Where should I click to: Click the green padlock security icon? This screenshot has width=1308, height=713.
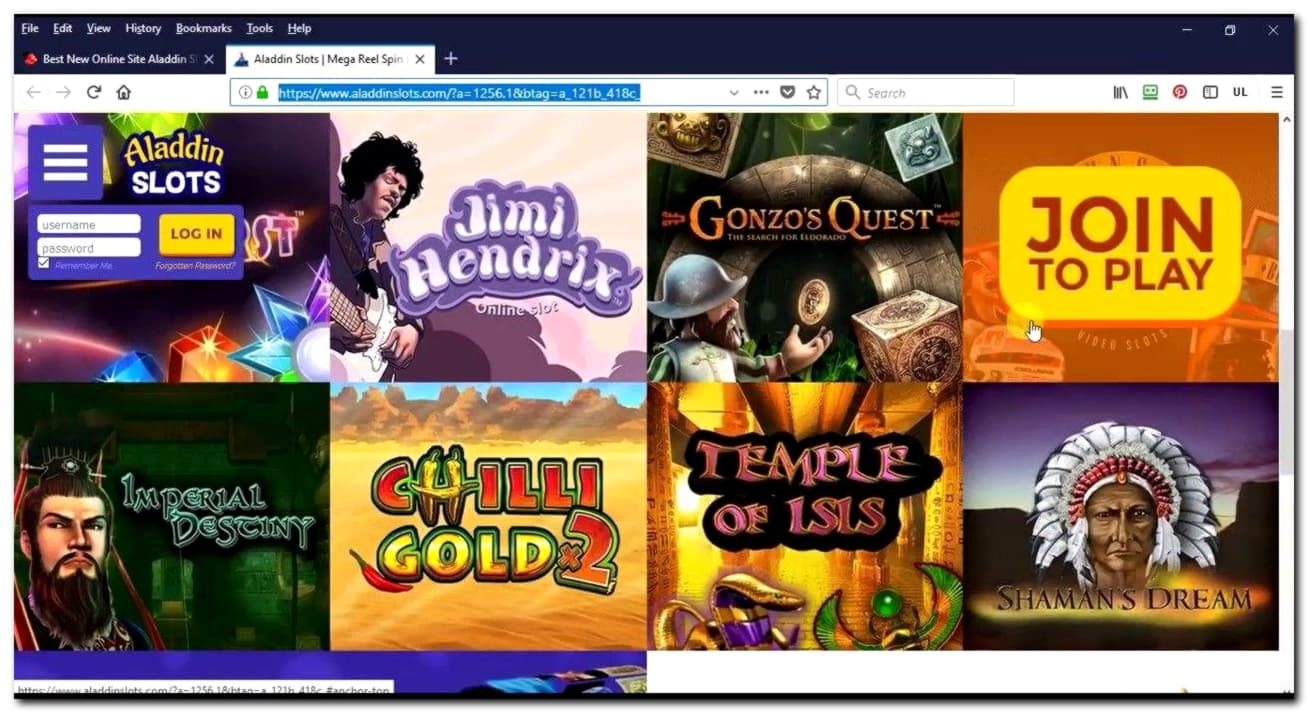tap(262, 92)
